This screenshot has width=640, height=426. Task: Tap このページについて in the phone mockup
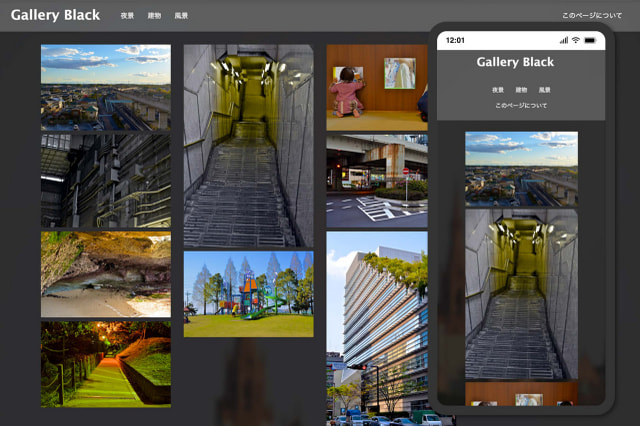pos(521,105)
